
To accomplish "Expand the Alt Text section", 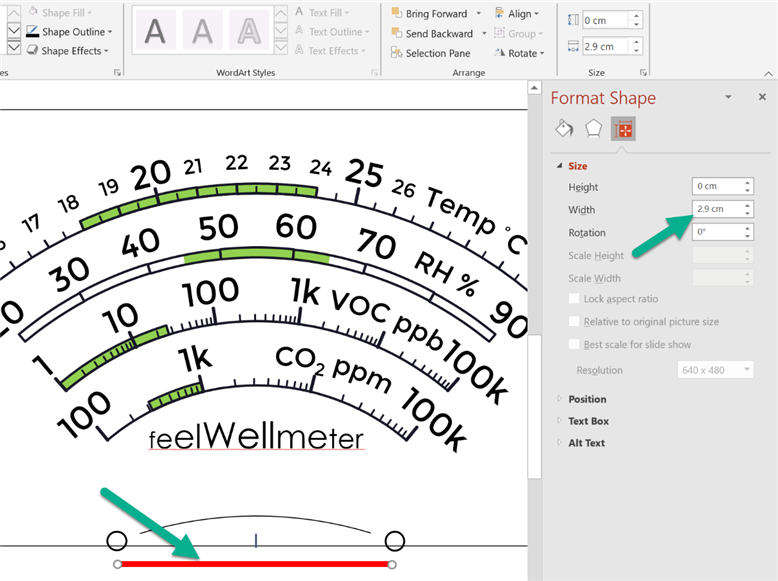I will point(560,443).
